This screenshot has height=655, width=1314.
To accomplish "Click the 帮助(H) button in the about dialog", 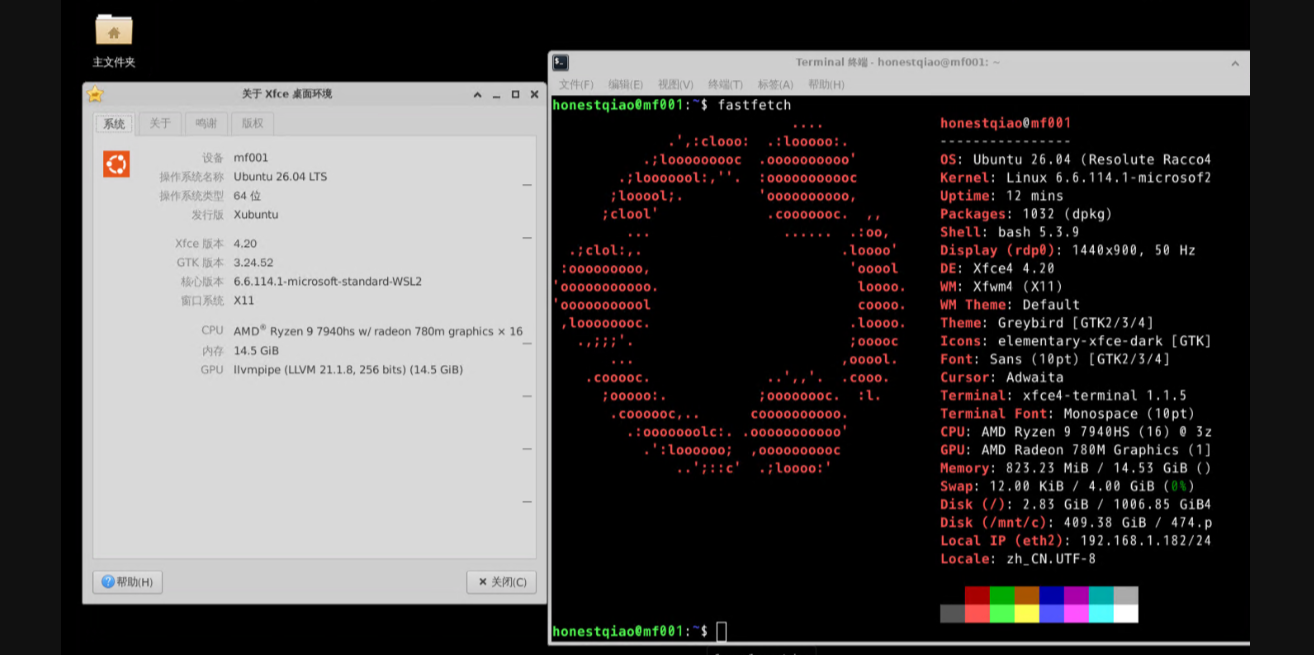I will (128, 582).
